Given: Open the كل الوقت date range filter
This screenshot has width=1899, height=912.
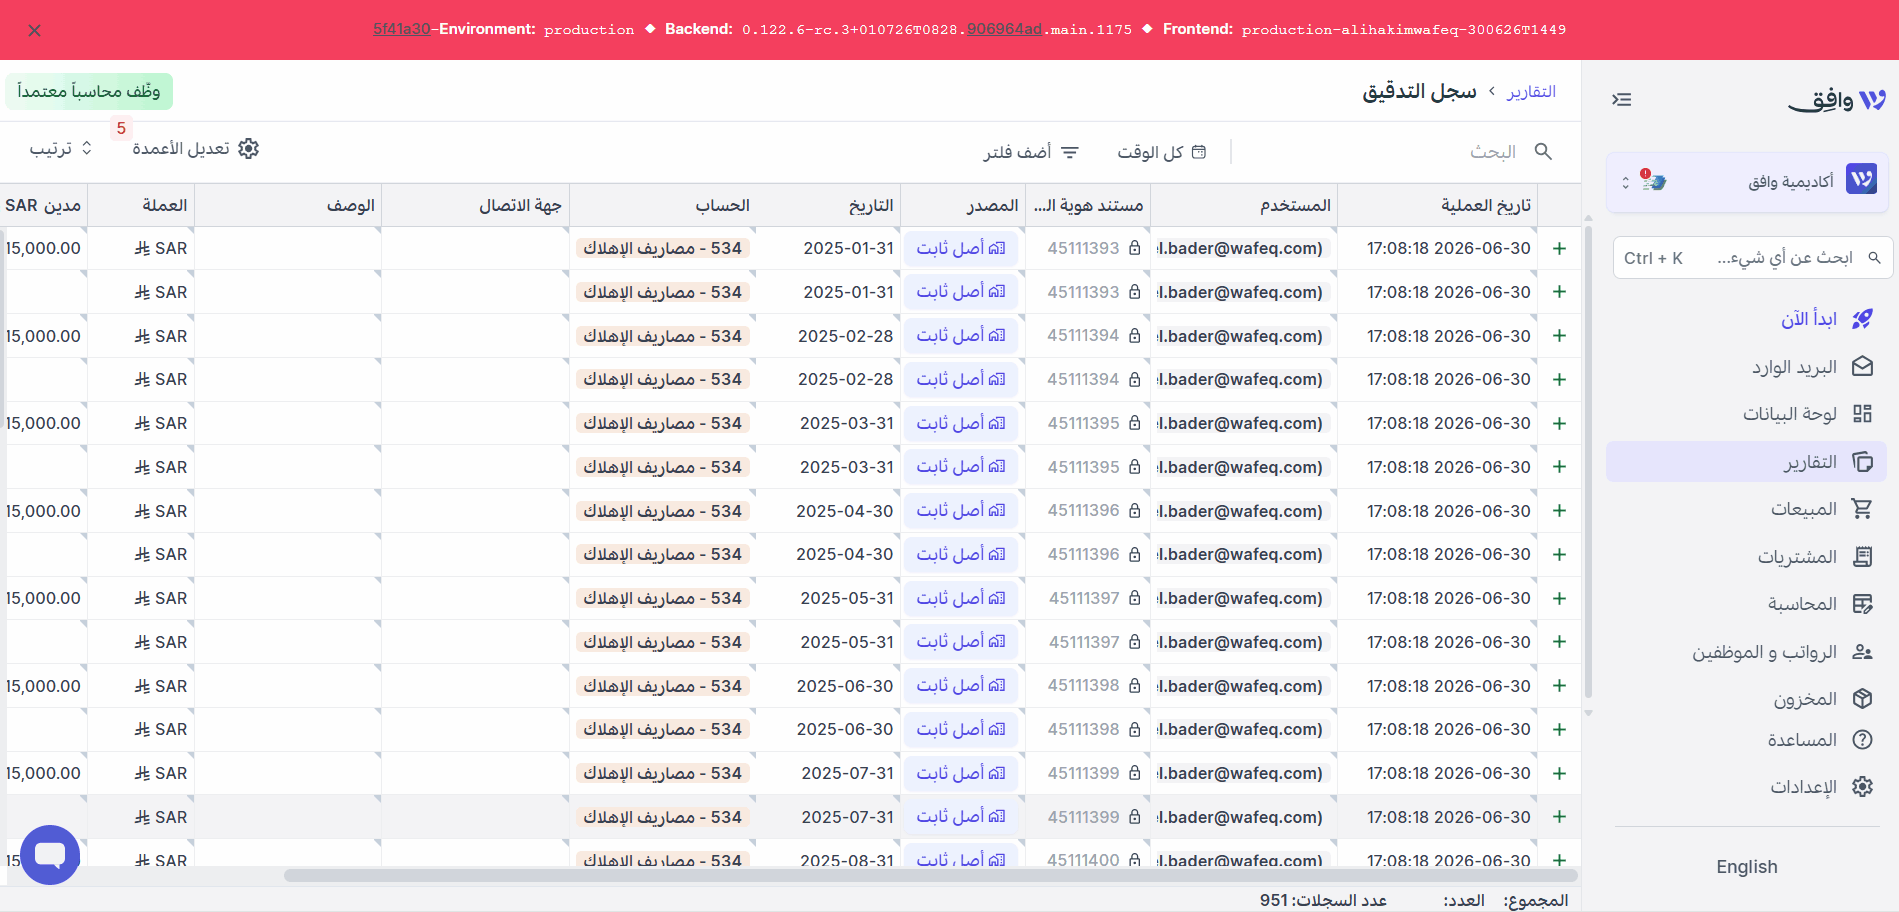Looking at the screenshot, I should (1162, 152).
